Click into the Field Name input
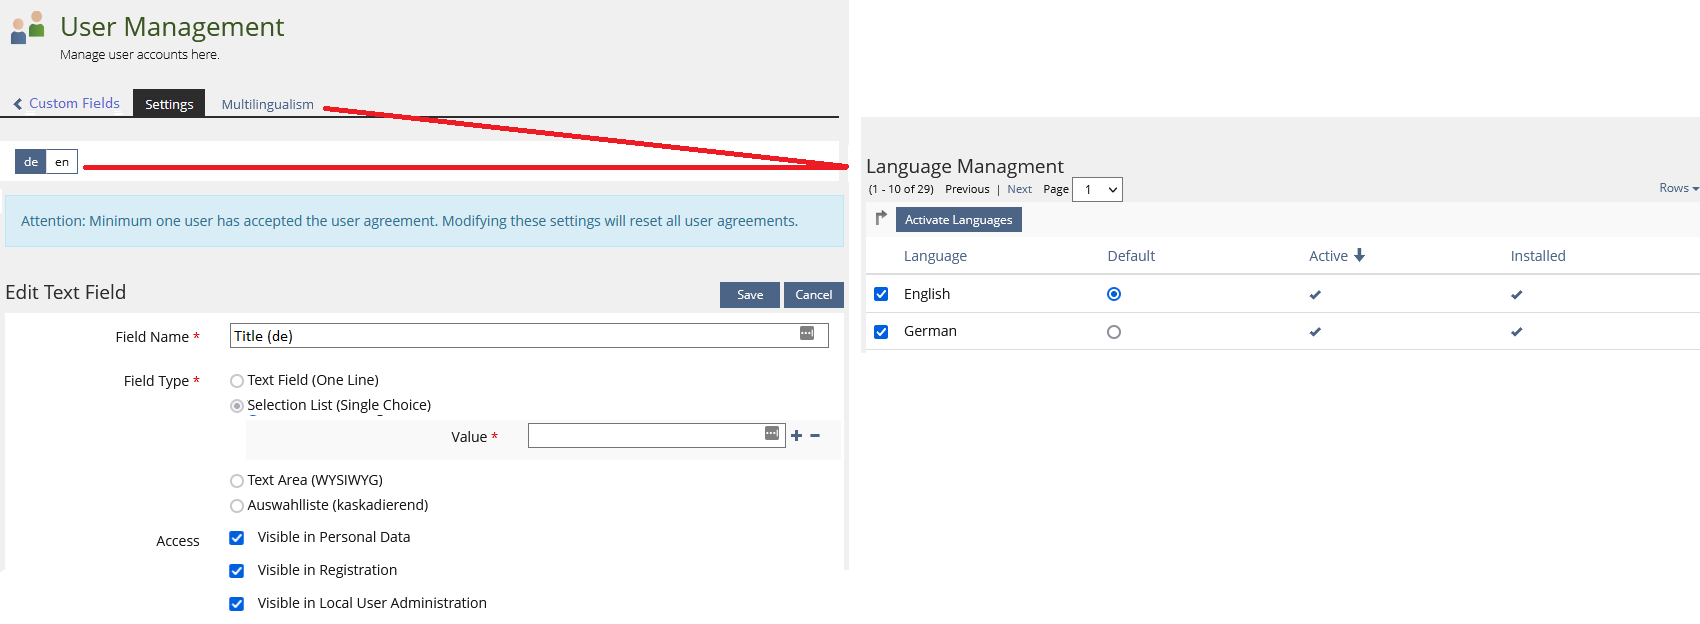Image resolution: width=1700 pixels, height=624 pixels. [510, 336]
